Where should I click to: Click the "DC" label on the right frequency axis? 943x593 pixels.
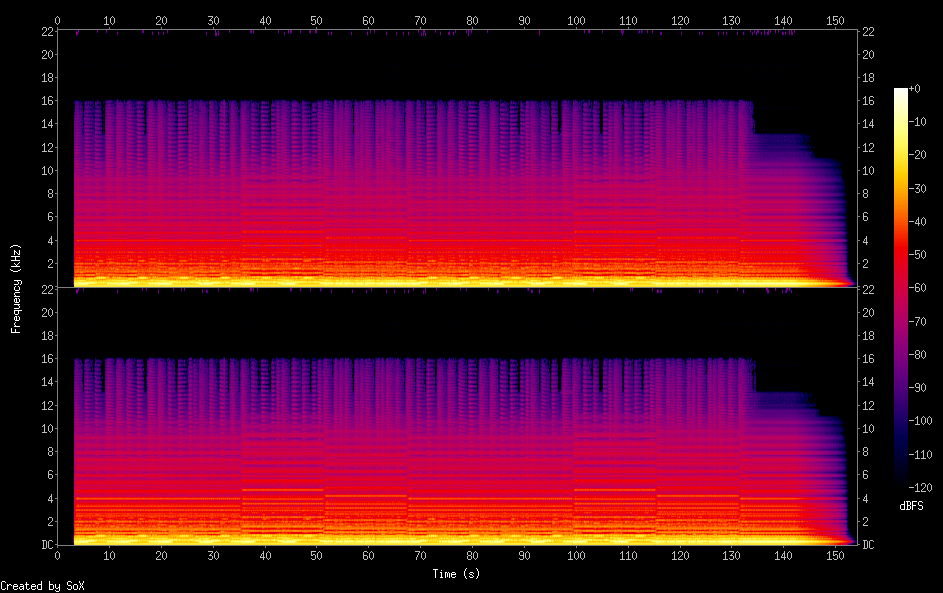click(x=868, y=544)
